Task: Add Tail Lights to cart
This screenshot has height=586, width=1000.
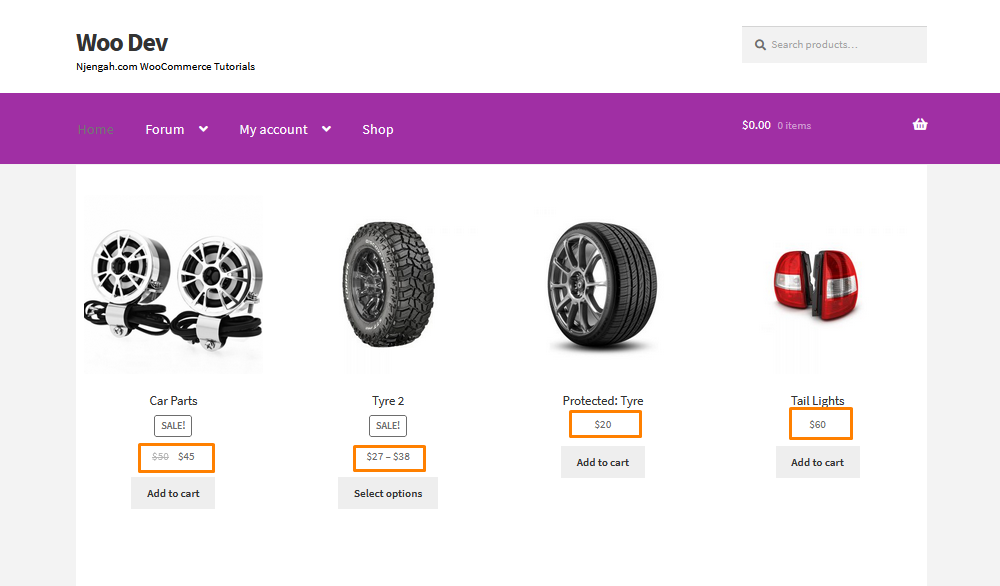Action: (818, 462)
